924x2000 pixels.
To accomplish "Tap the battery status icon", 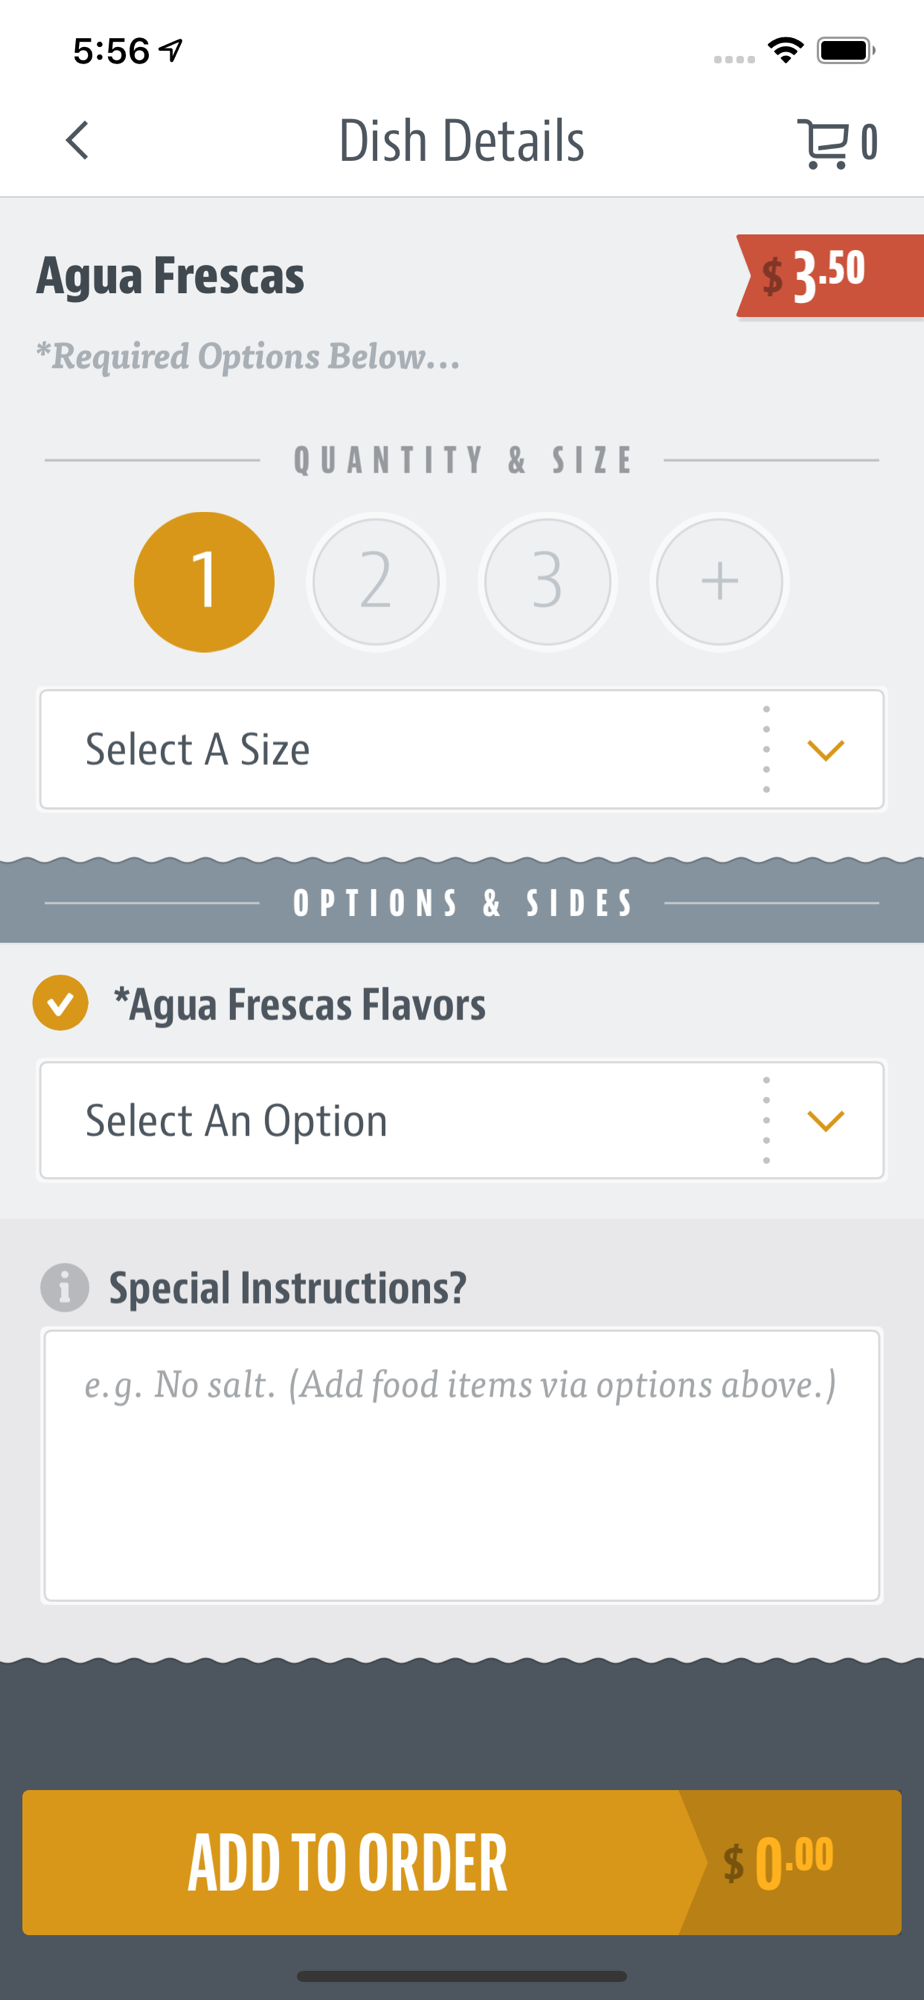I will pyautogui.click(x=846, y=50).
